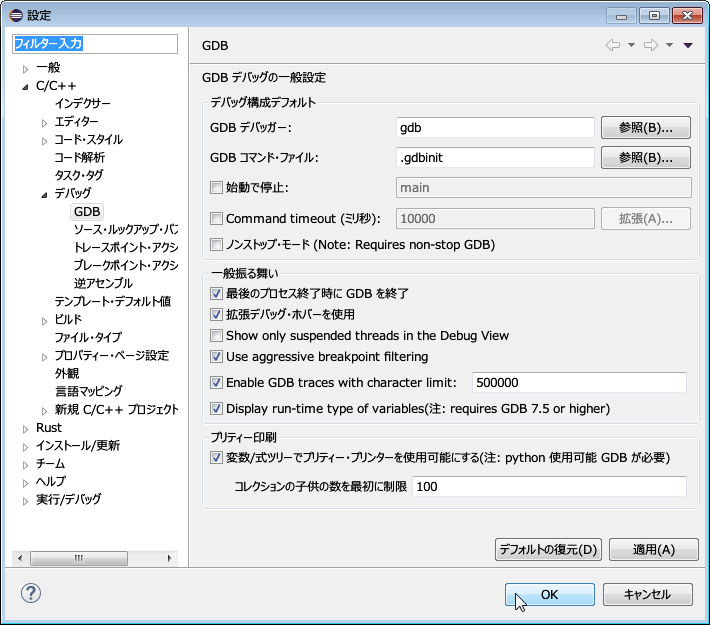Click the tree scrollbar left arrow

[20, 558]
